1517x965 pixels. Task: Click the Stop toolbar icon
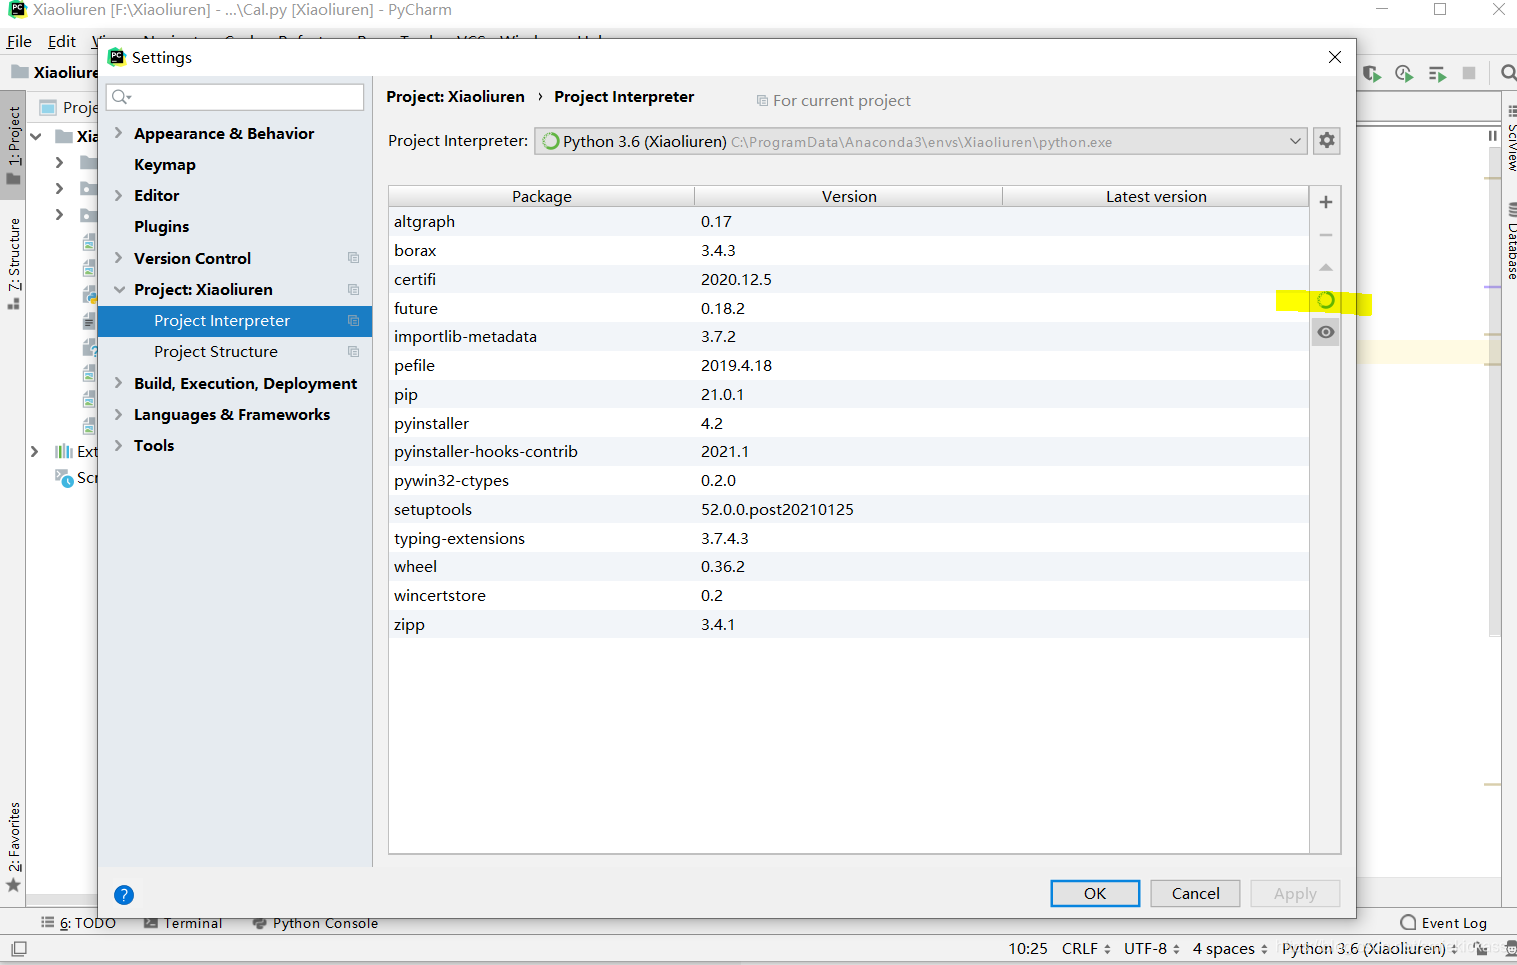click(1469, 73)
